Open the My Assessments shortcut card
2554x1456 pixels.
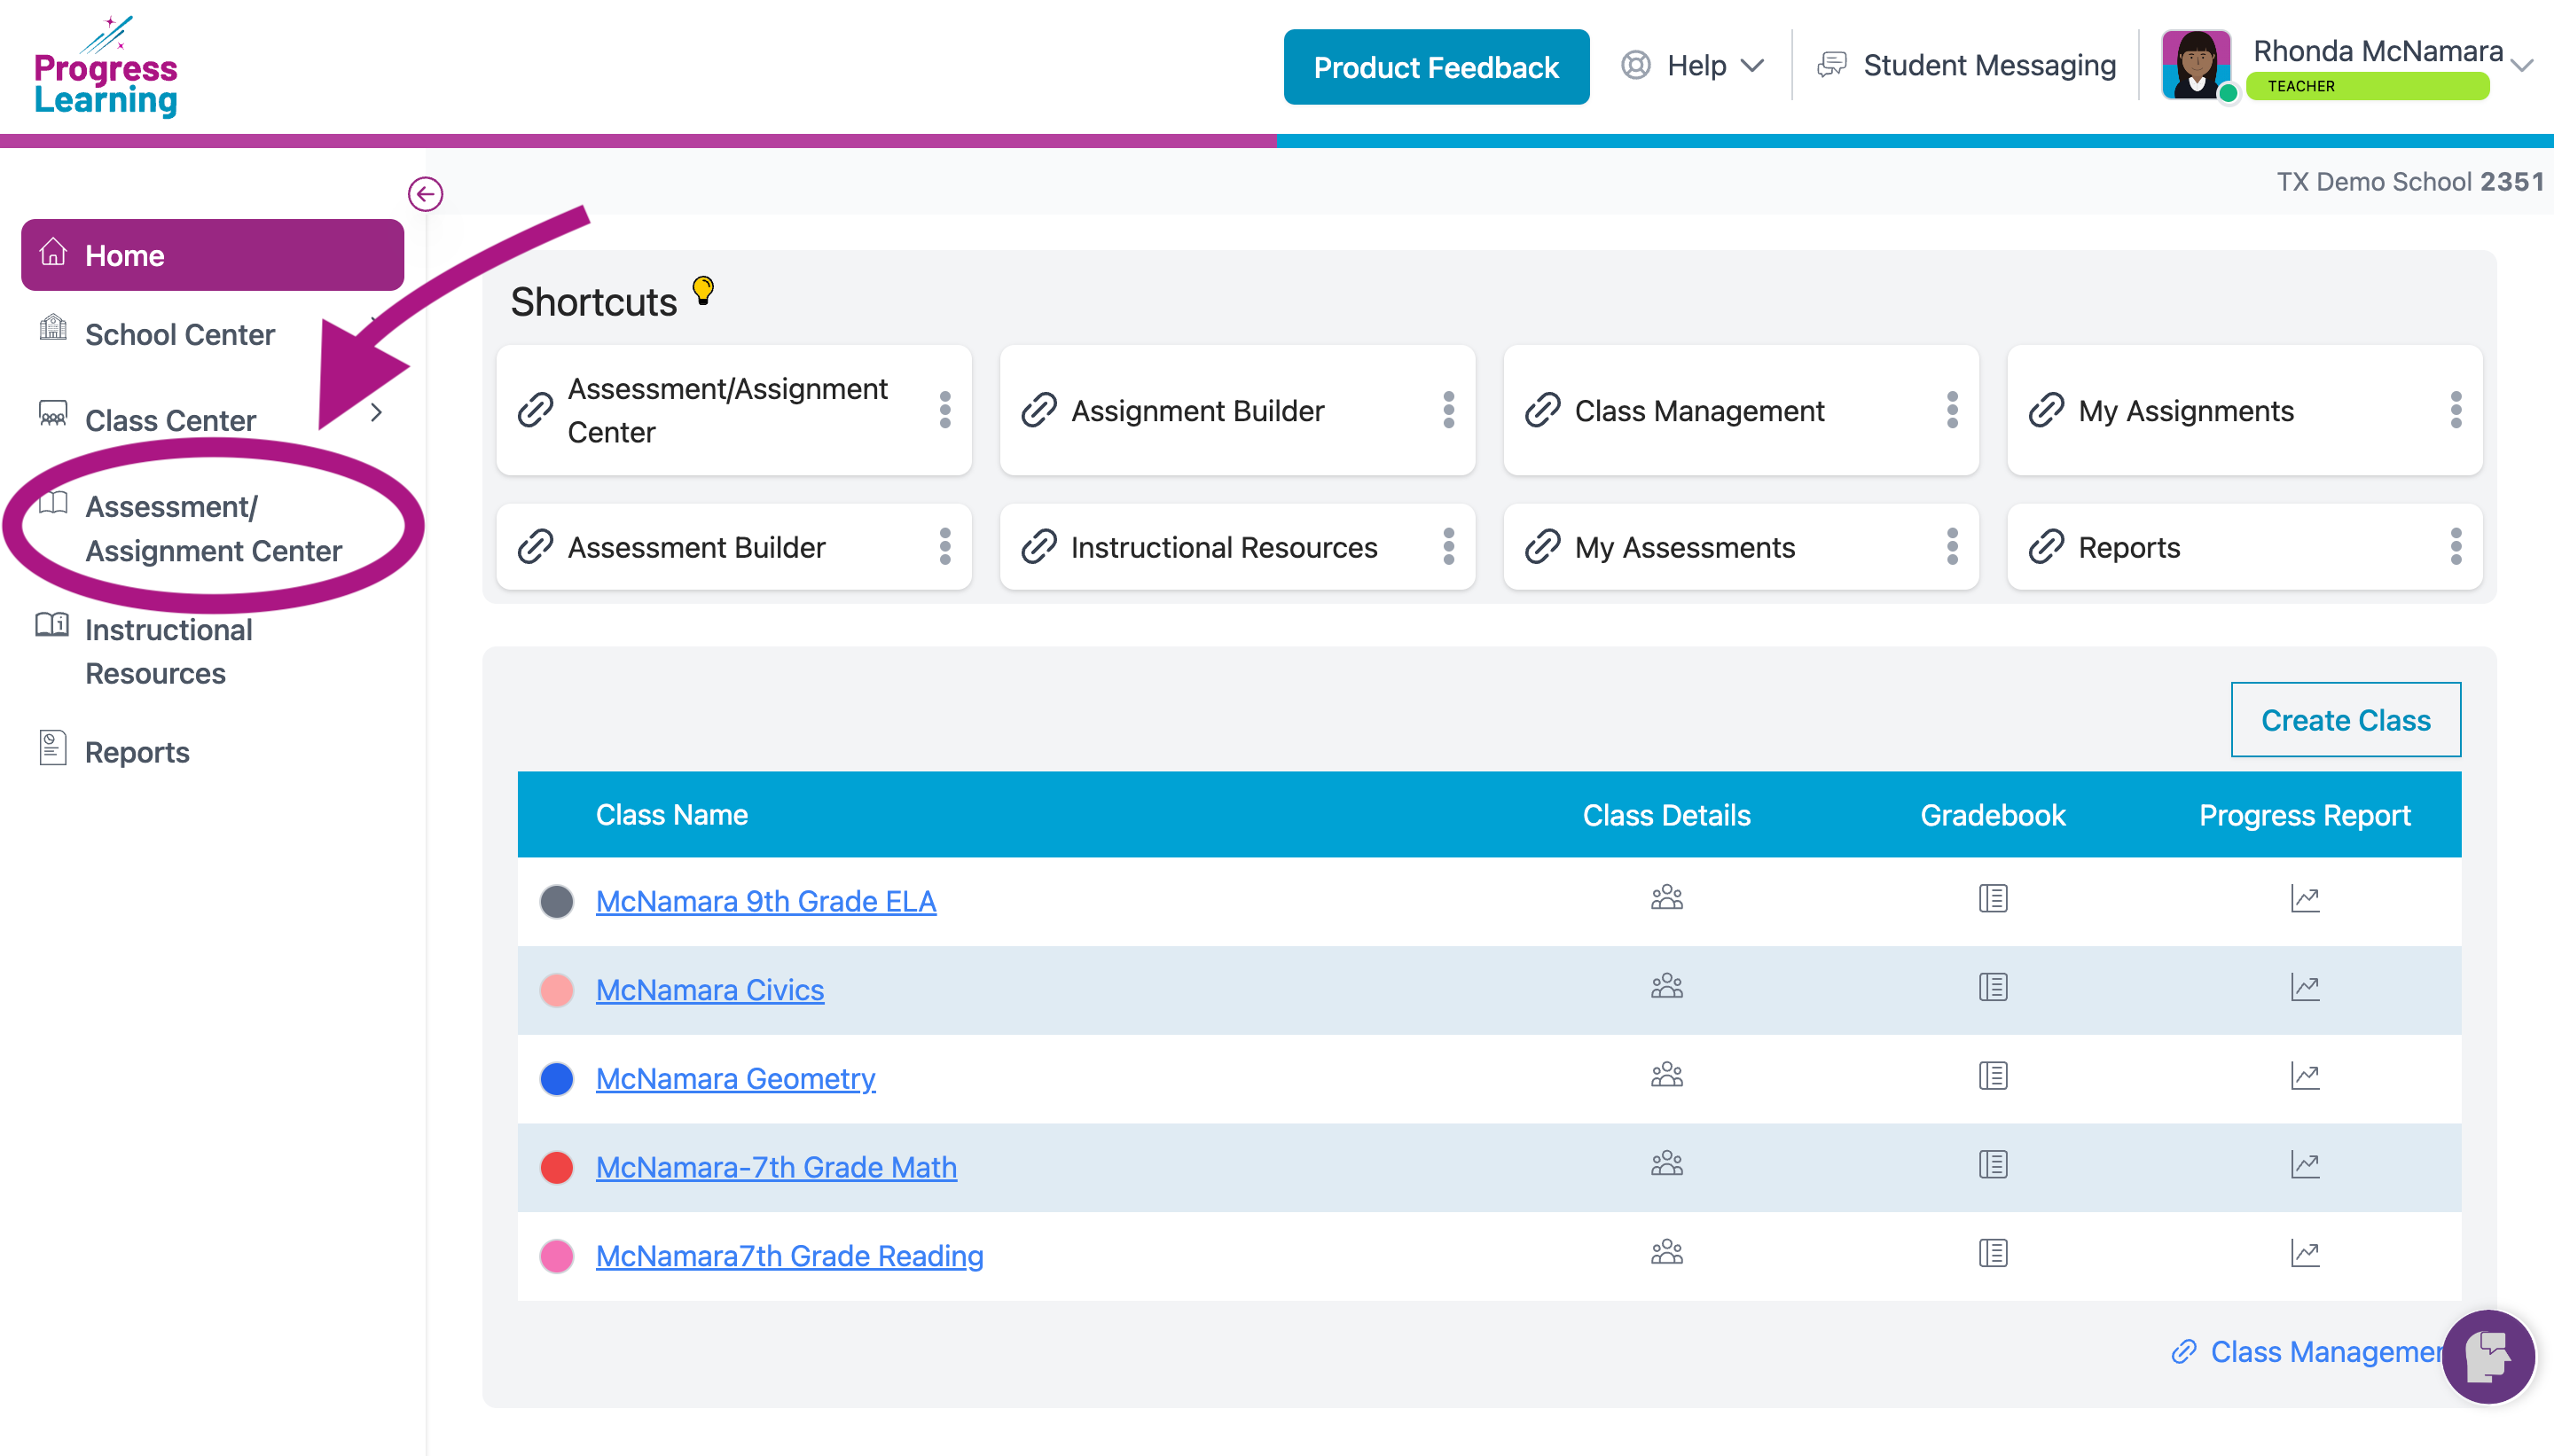(x=1740, y=547)
